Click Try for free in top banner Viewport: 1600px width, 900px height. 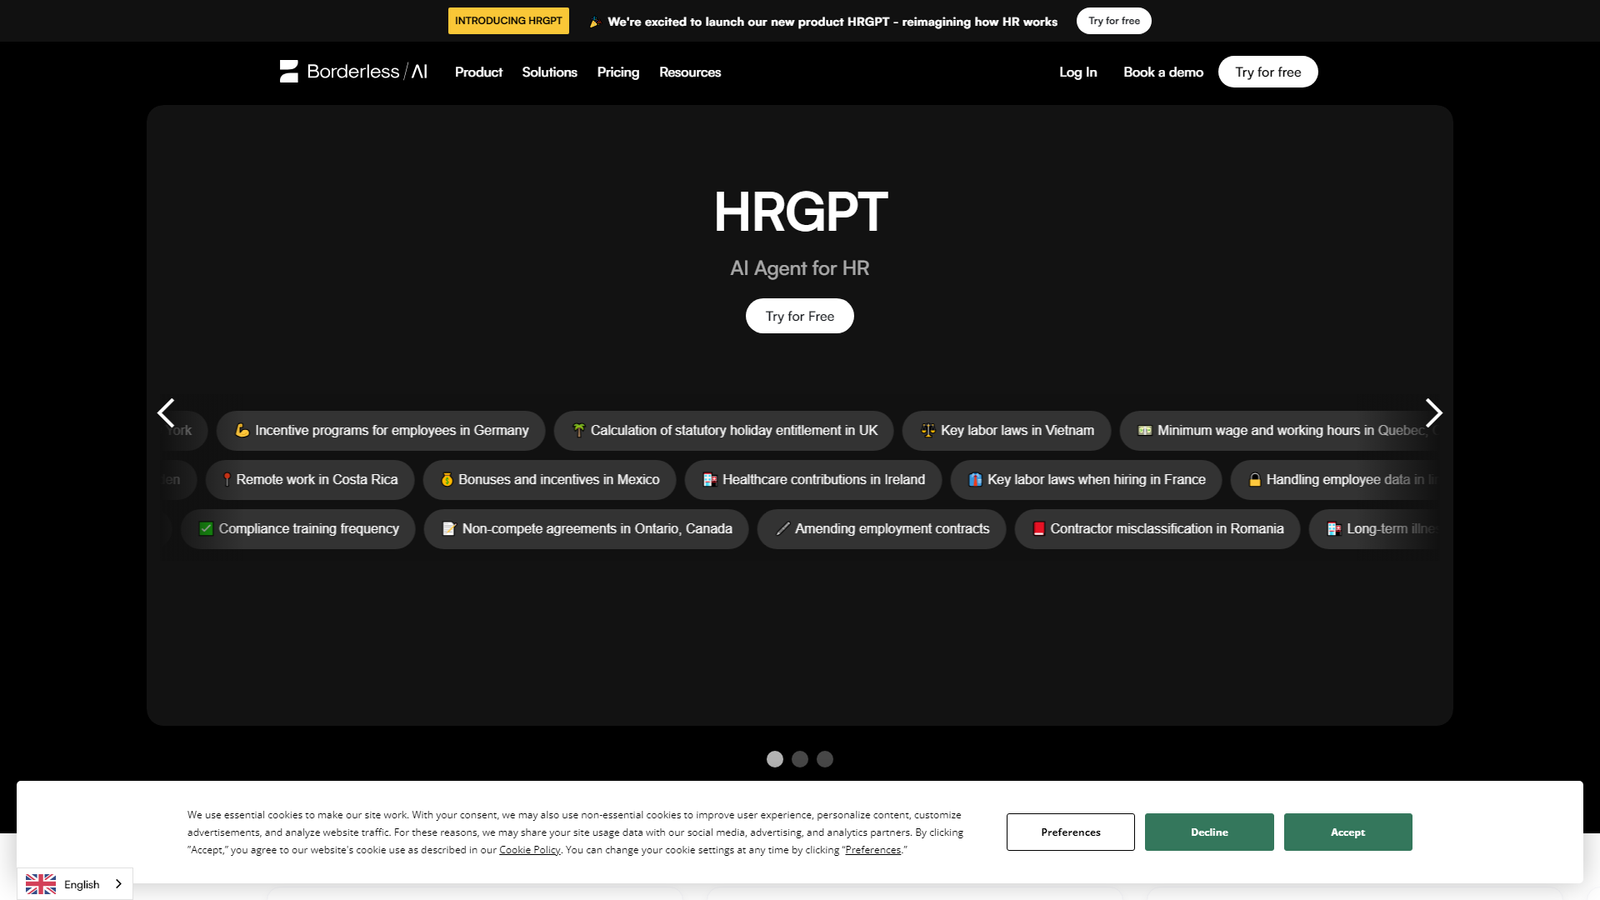(1114, 21)
